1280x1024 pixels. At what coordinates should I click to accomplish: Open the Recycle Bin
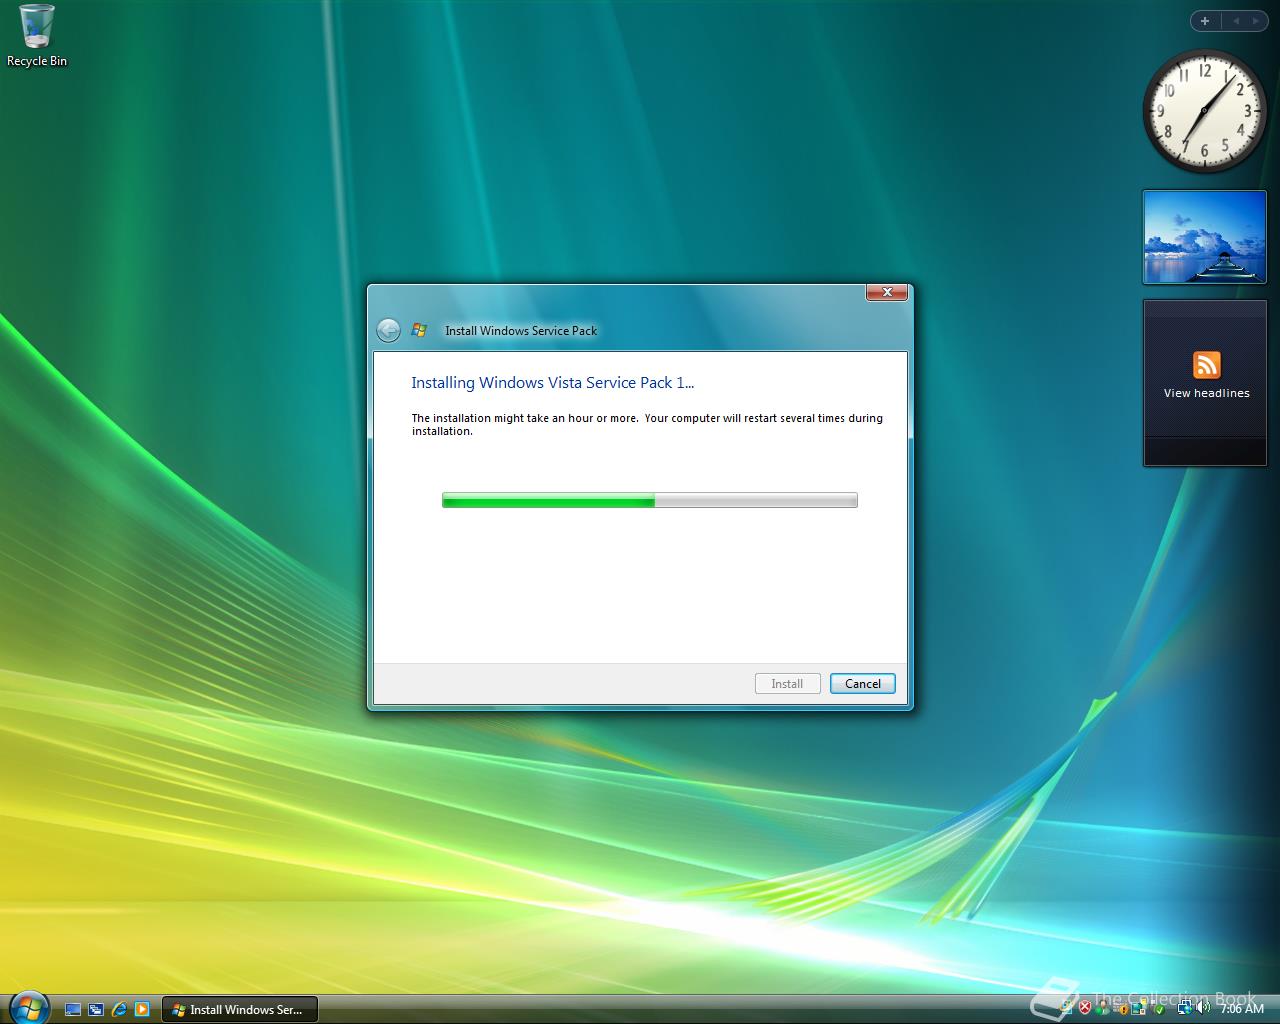click(x=37, y=27)
